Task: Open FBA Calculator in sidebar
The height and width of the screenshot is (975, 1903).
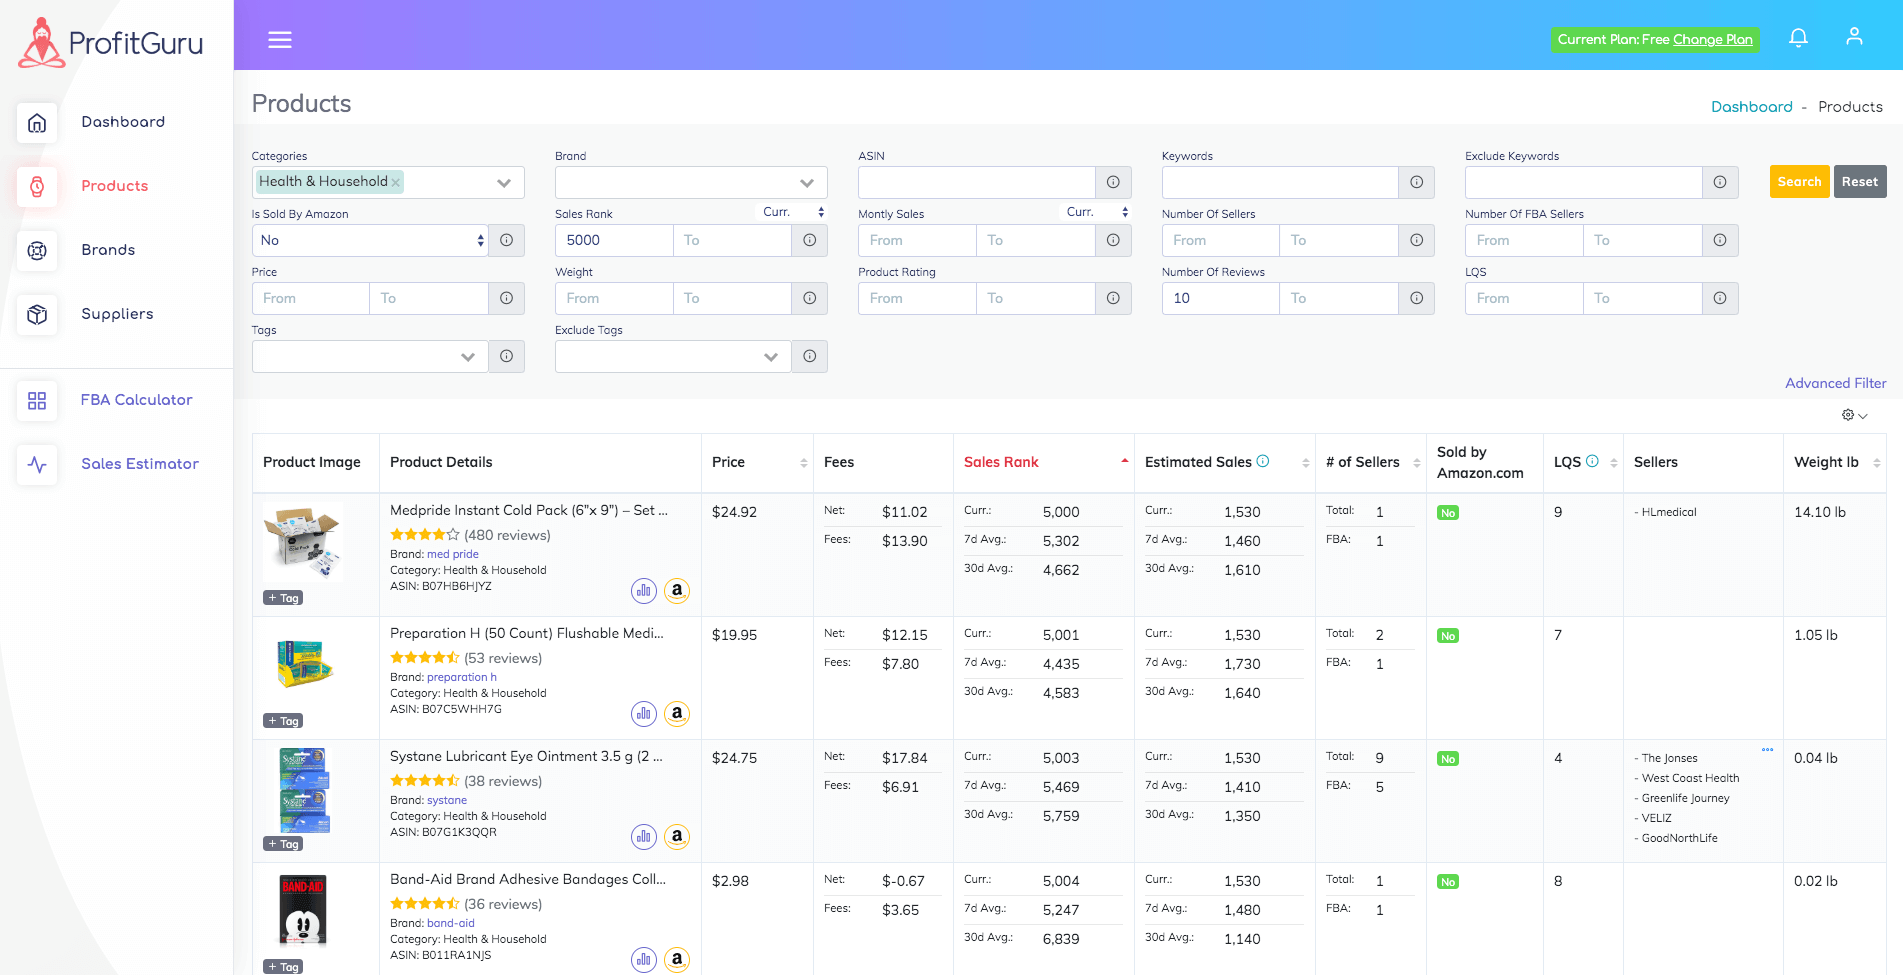Action: click(x=137, y=400)
